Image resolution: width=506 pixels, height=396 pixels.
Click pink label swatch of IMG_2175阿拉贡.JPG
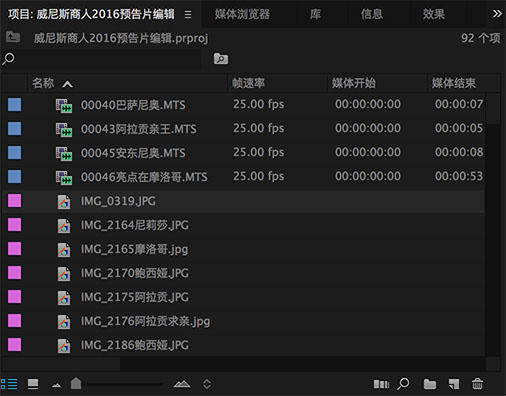pos(14,297)
